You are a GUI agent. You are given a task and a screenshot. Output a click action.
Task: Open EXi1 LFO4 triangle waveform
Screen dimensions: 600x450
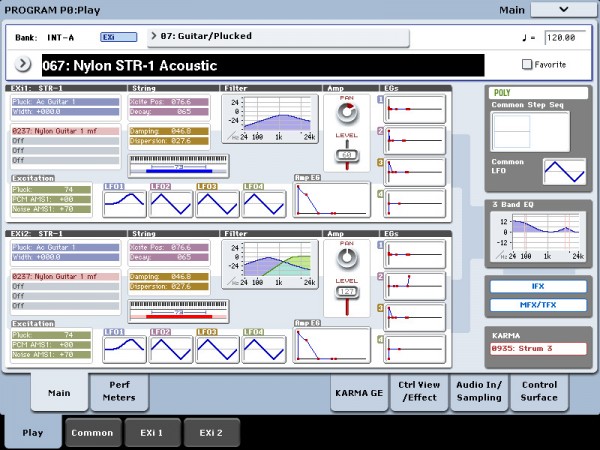[x=264, y=204]
